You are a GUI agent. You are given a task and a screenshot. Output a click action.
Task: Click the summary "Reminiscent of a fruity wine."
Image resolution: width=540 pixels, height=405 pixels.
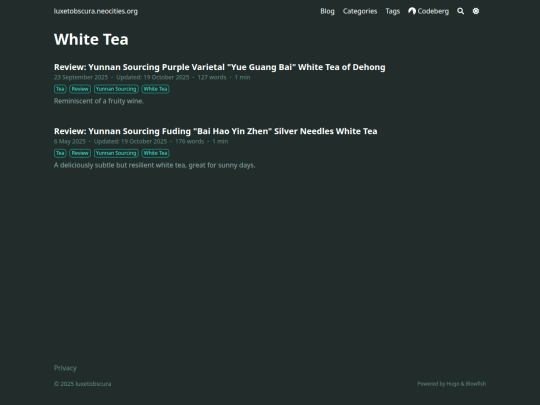click(x=99, y=101)
